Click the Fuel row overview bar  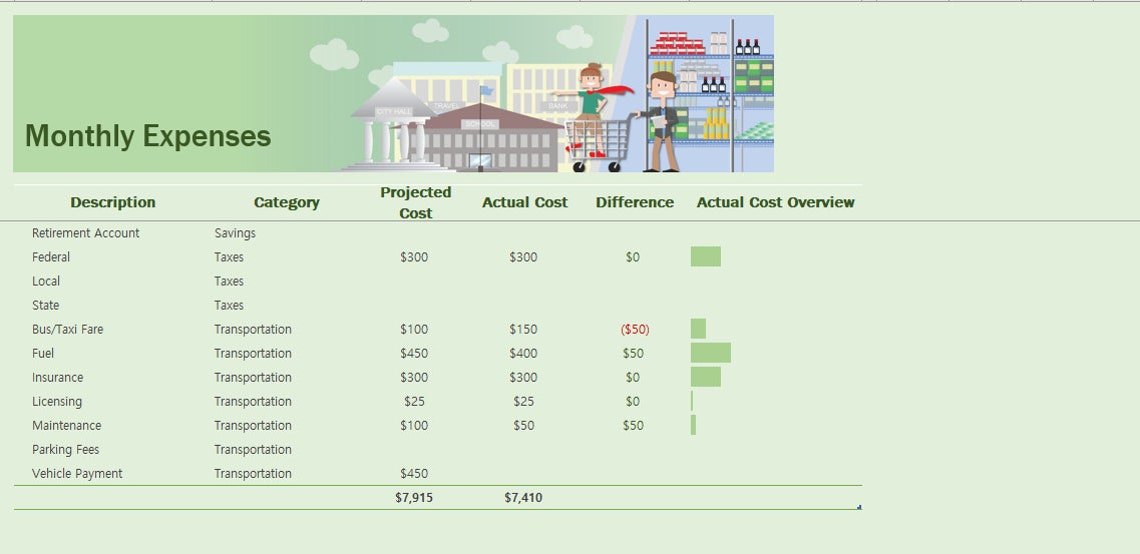pos(710,353)
